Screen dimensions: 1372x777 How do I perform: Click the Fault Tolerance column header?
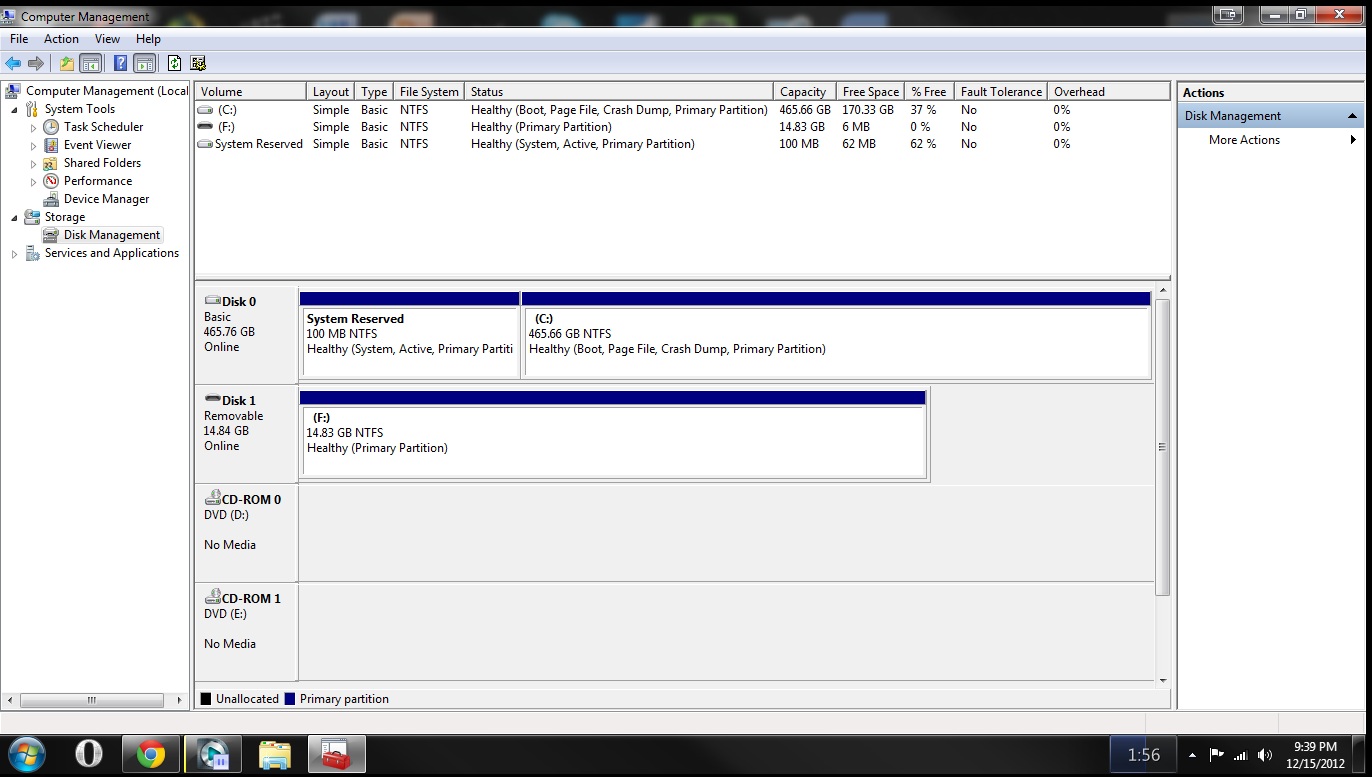pyautogui.click(x=1001, y=91)
